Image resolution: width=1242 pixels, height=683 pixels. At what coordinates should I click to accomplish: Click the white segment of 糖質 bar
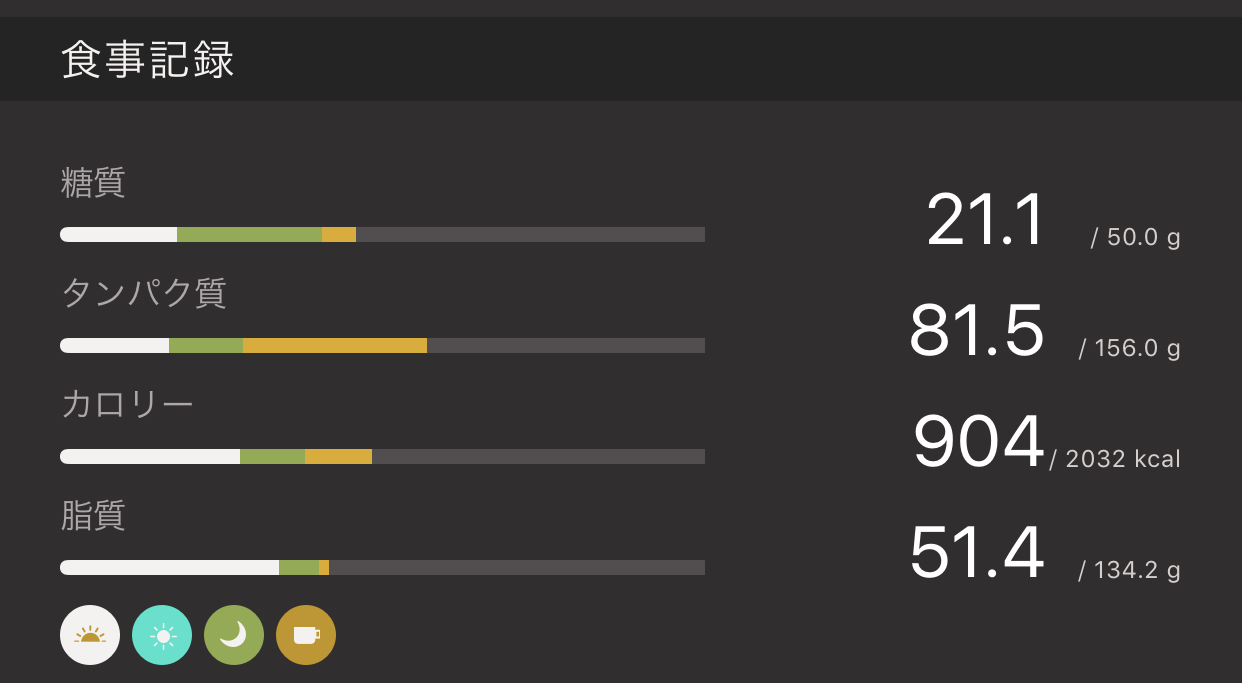click(118, 235)
